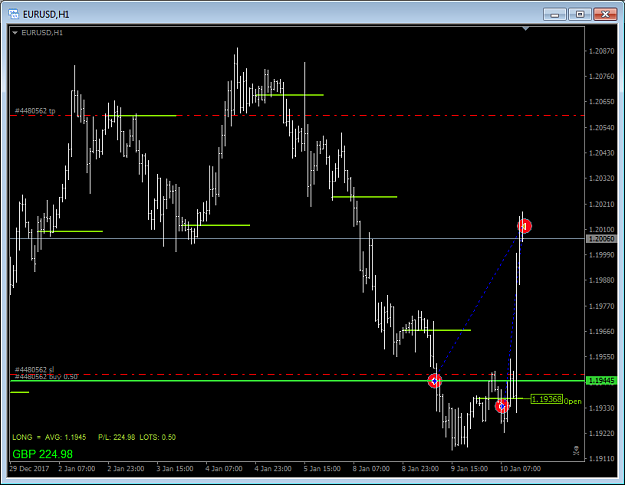625x485 pixels.
Task: Click the 1.19770 price axis label
Action: [602, 306]
